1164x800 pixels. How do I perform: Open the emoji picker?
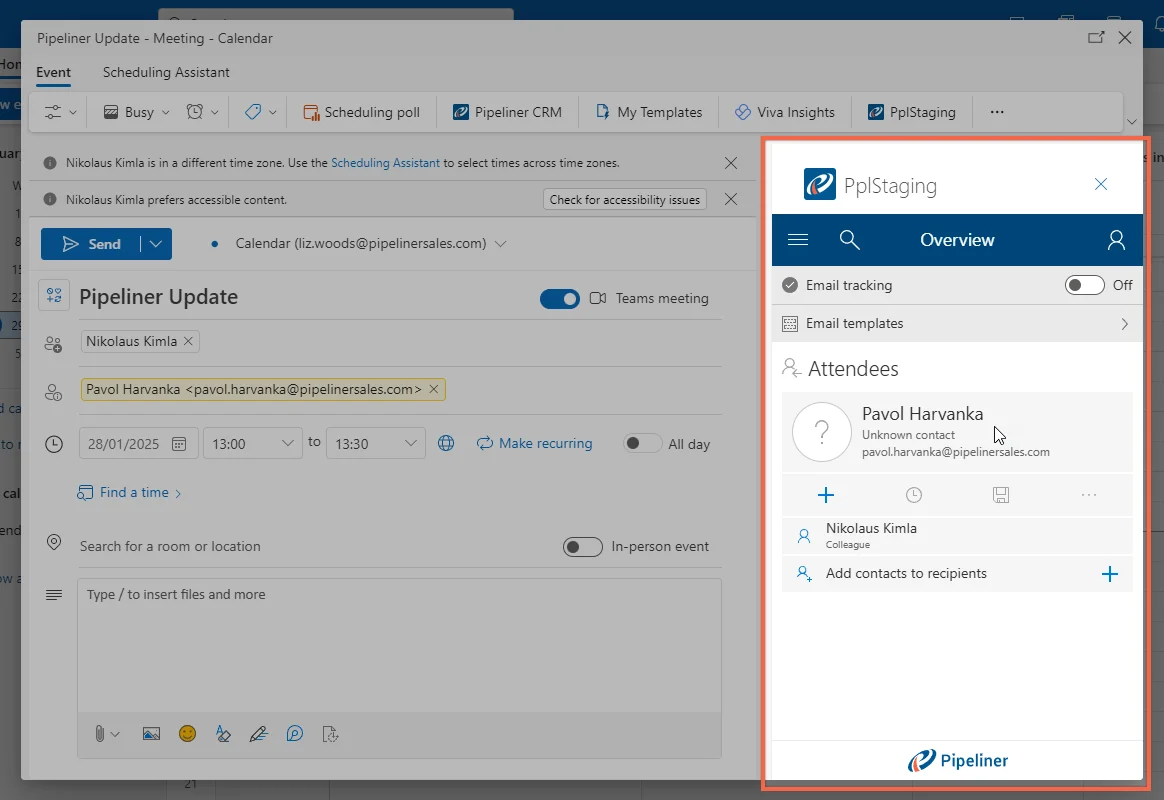coord(187,734)
